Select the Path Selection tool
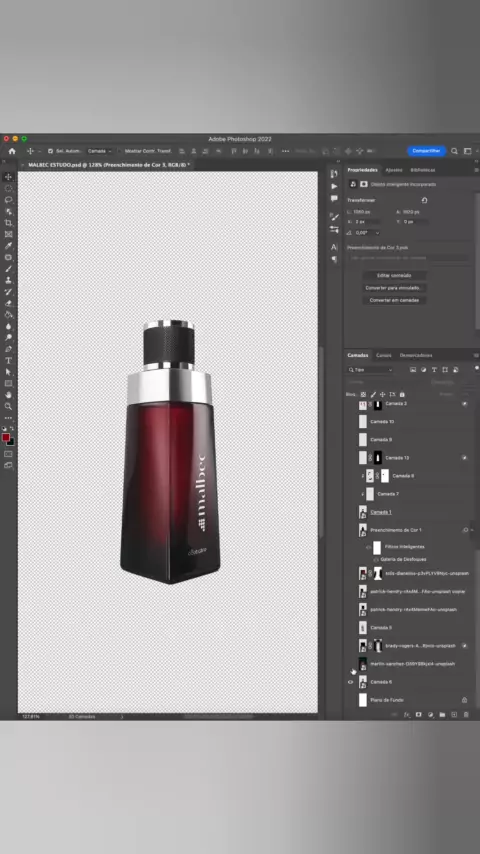The height and width of the screenshot is (854, 480). (8, 372)
